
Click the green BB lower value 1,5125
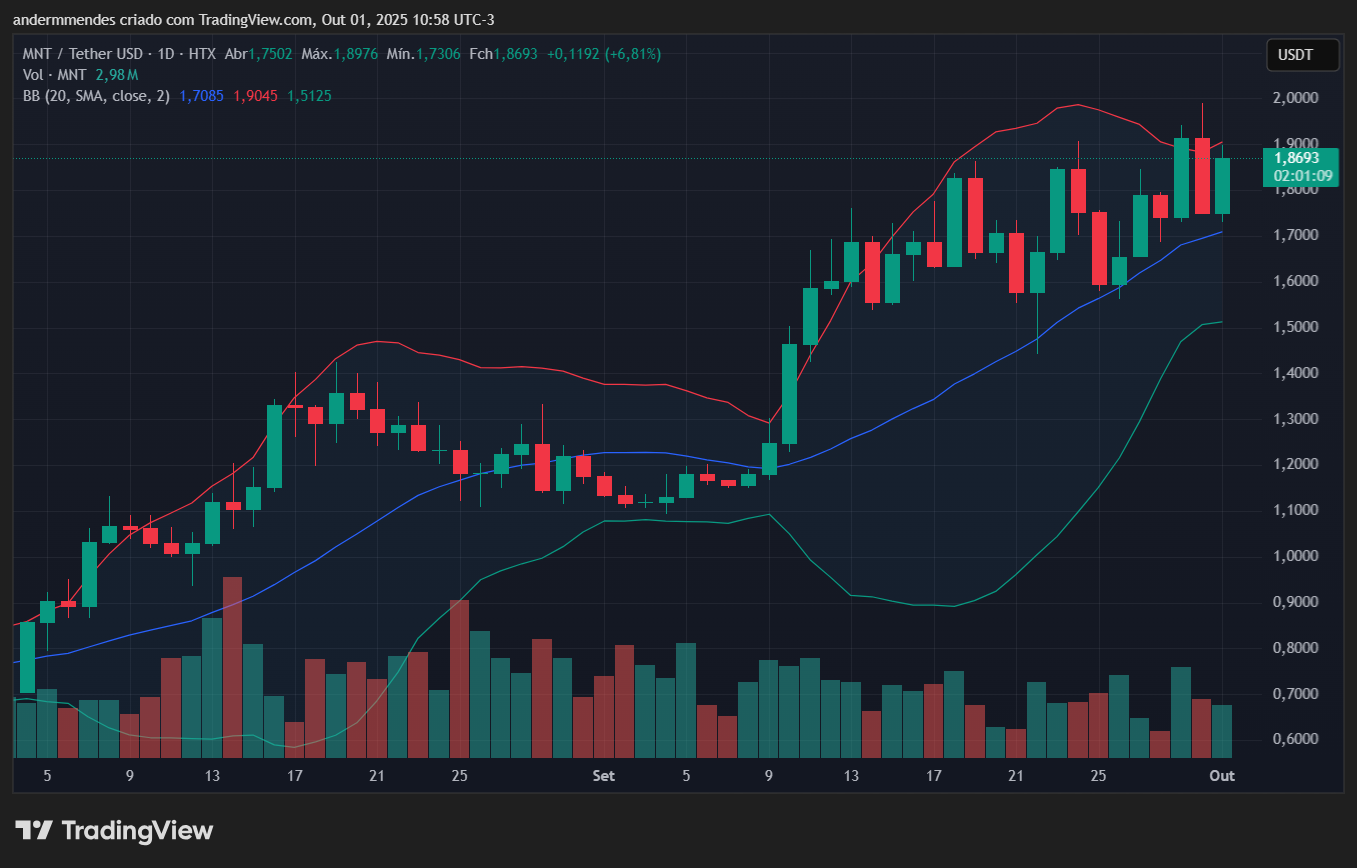click(x=309, y=96)
